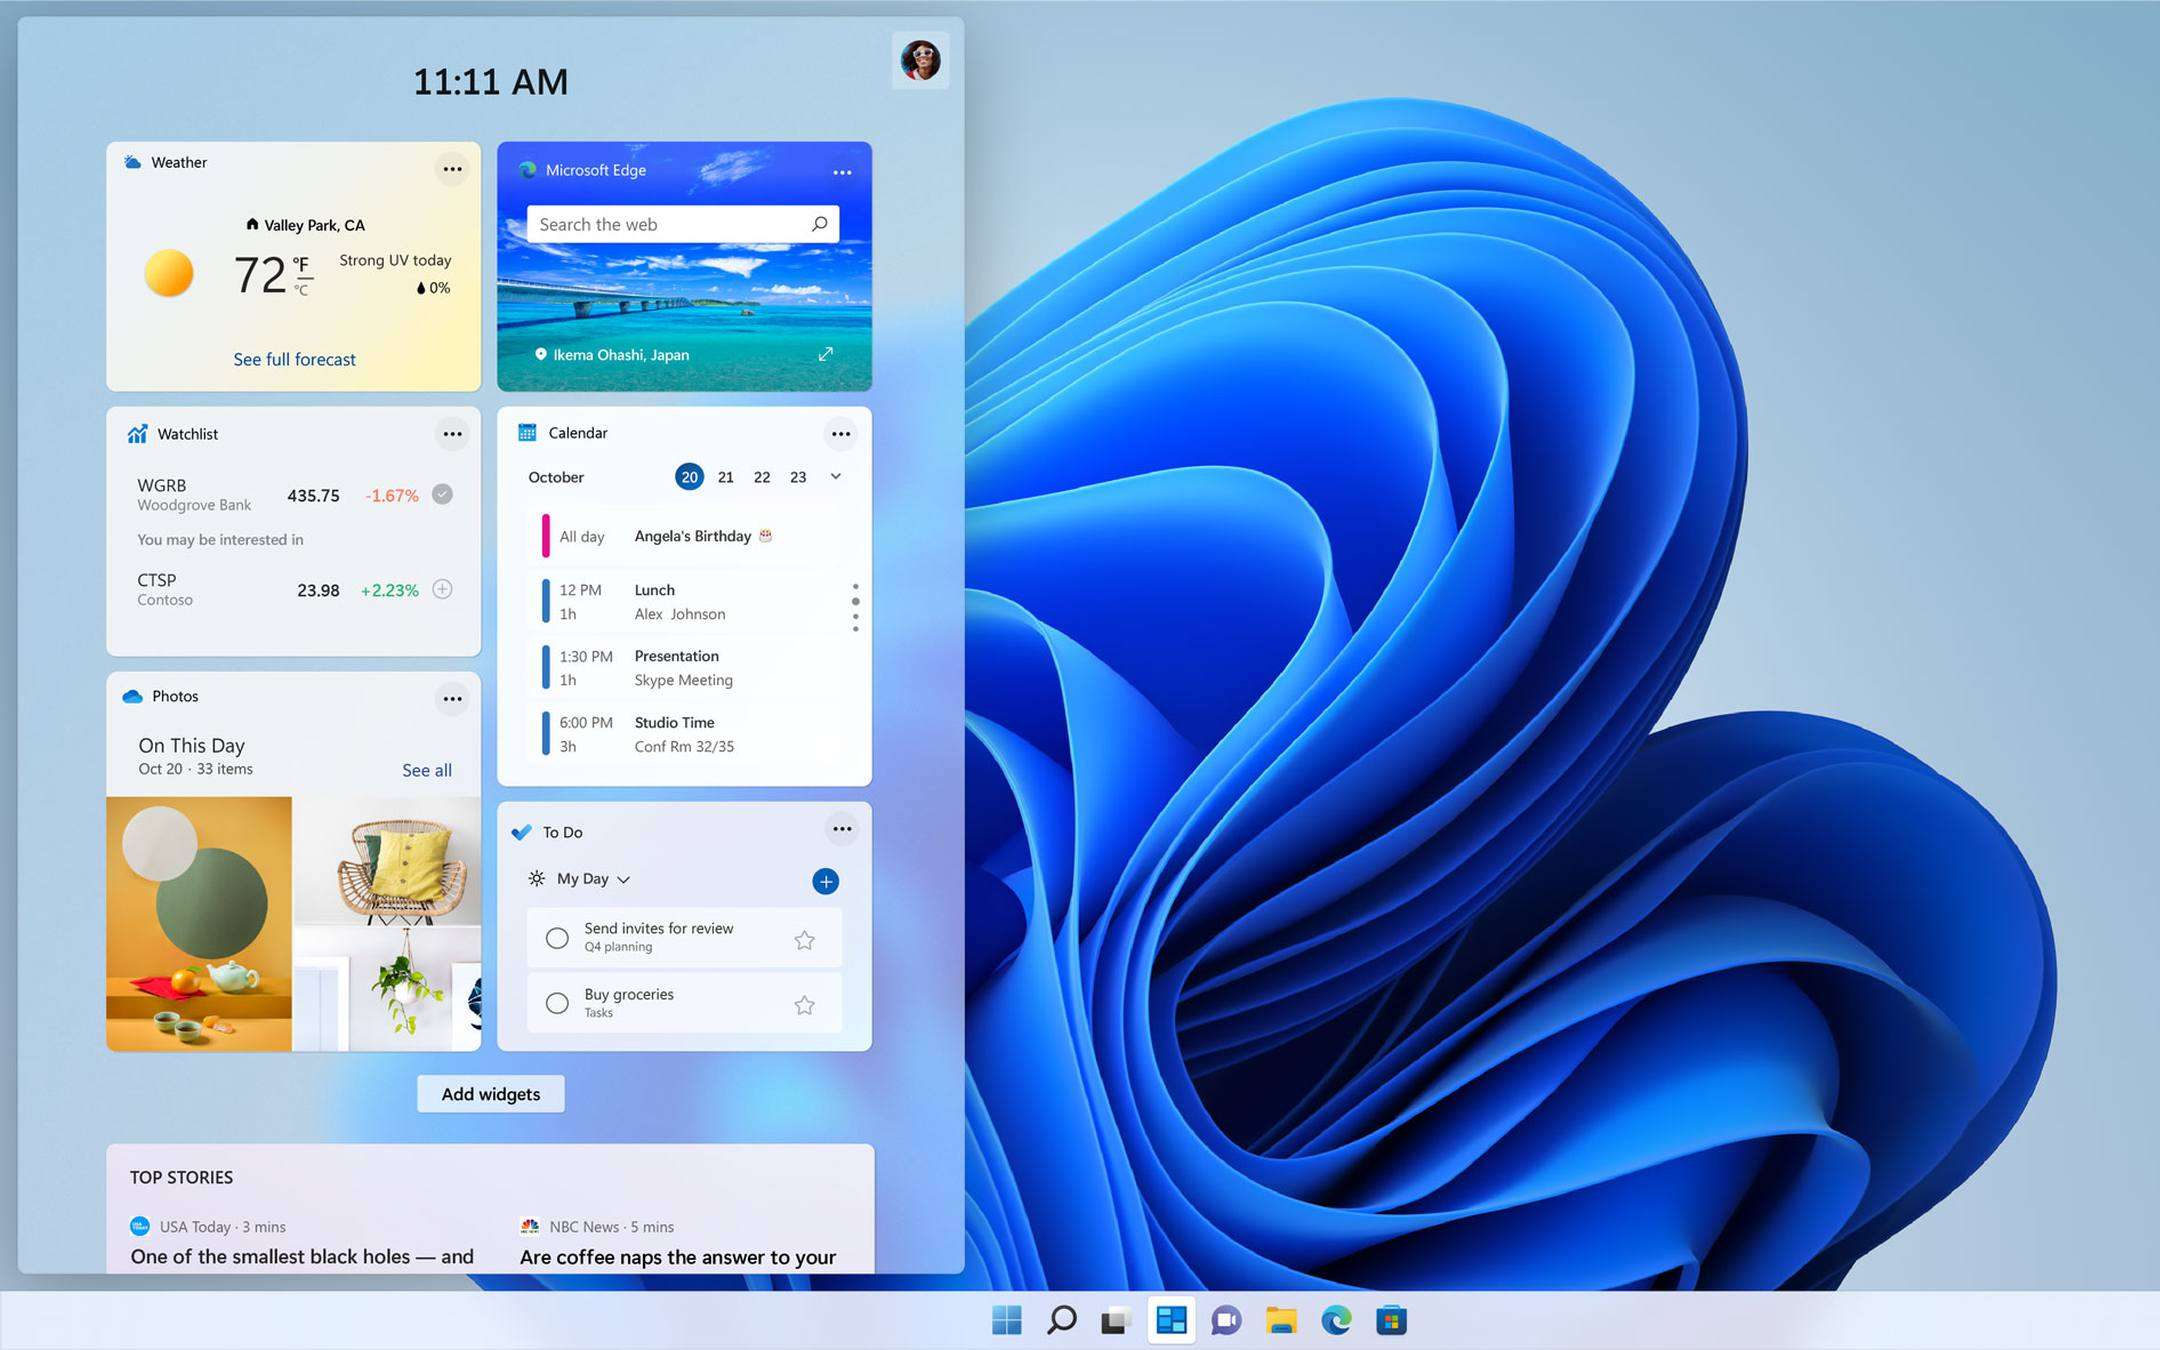Open the My Day list dropdown
This screenshot has width=2160, height=1350.
[623, 879]
